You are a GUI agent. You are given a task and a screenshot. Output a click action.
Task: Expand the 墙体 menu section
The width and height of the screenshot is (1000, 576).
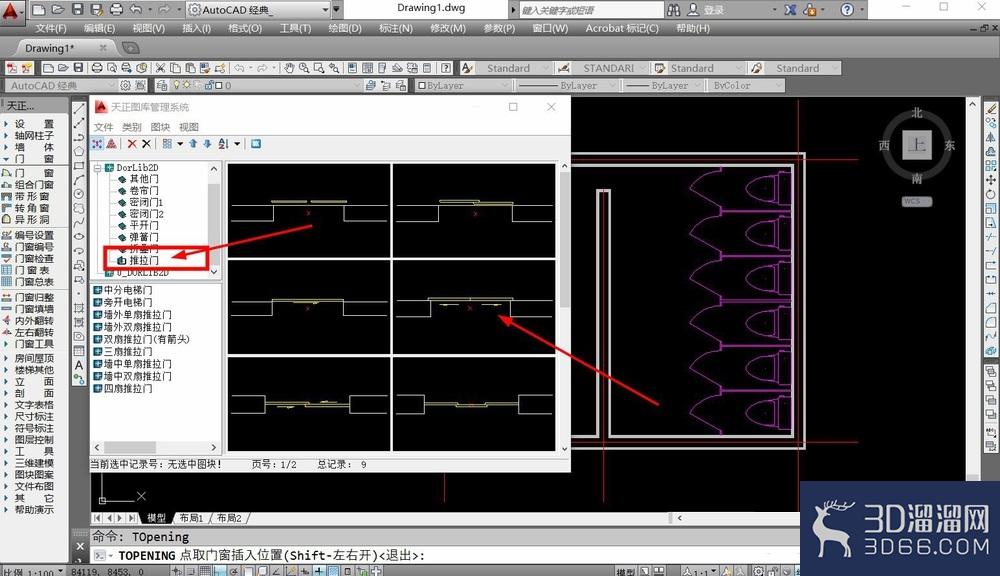coord(6,147)
